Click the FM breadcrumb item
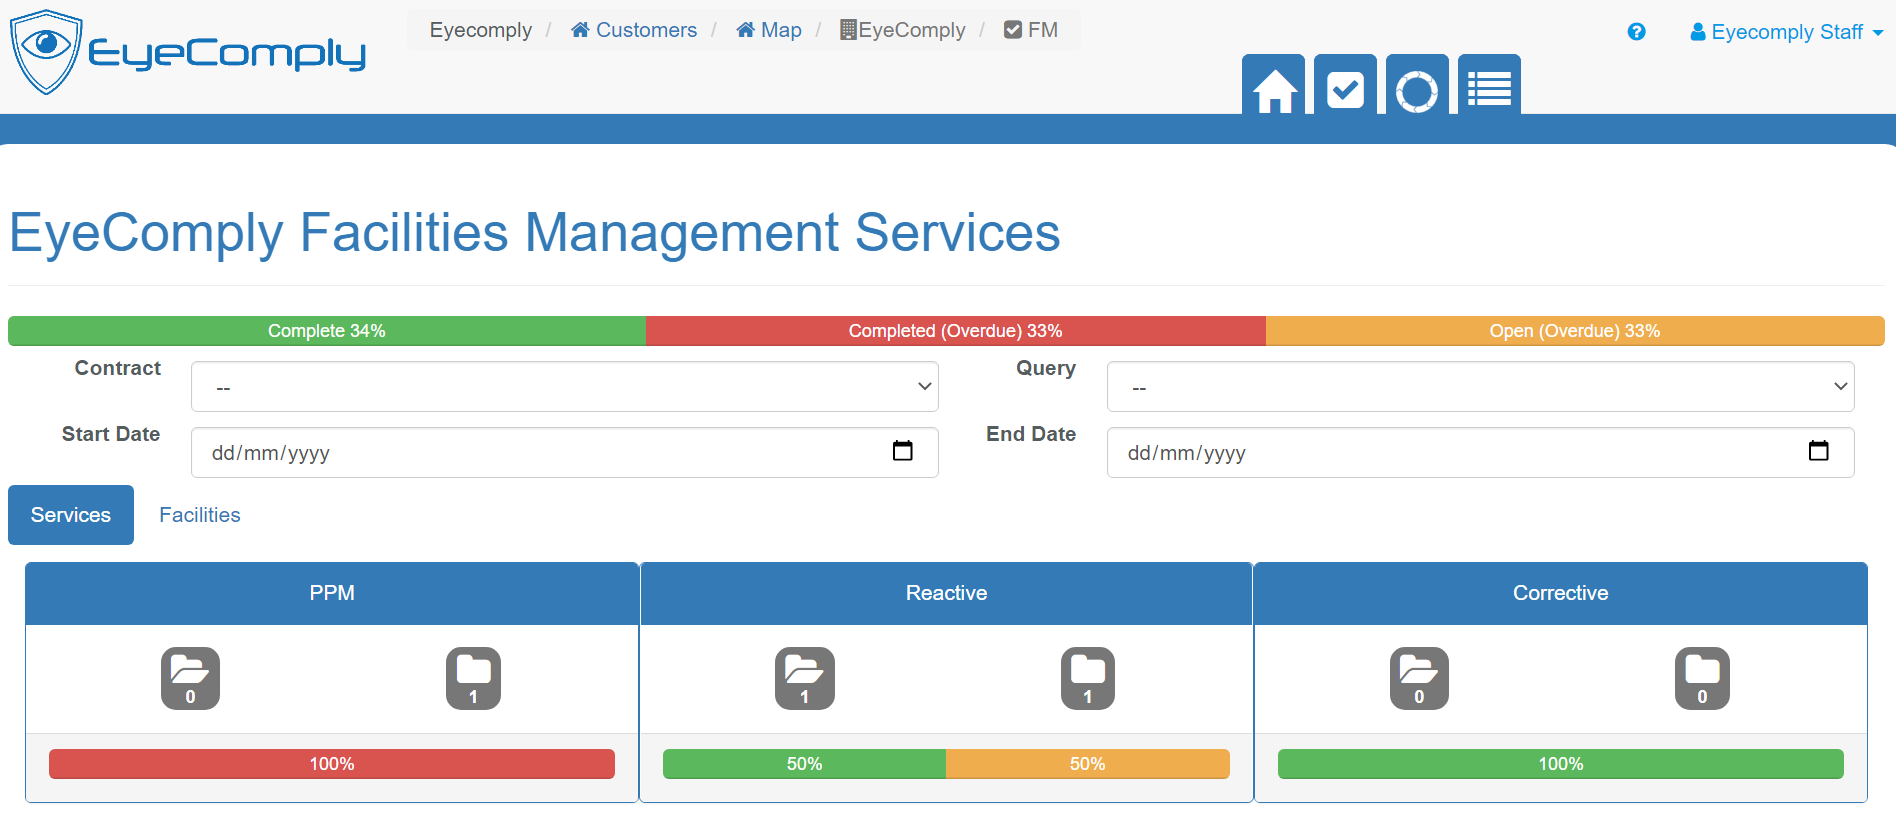The image size is (1896, 839). pos(1031,30)
